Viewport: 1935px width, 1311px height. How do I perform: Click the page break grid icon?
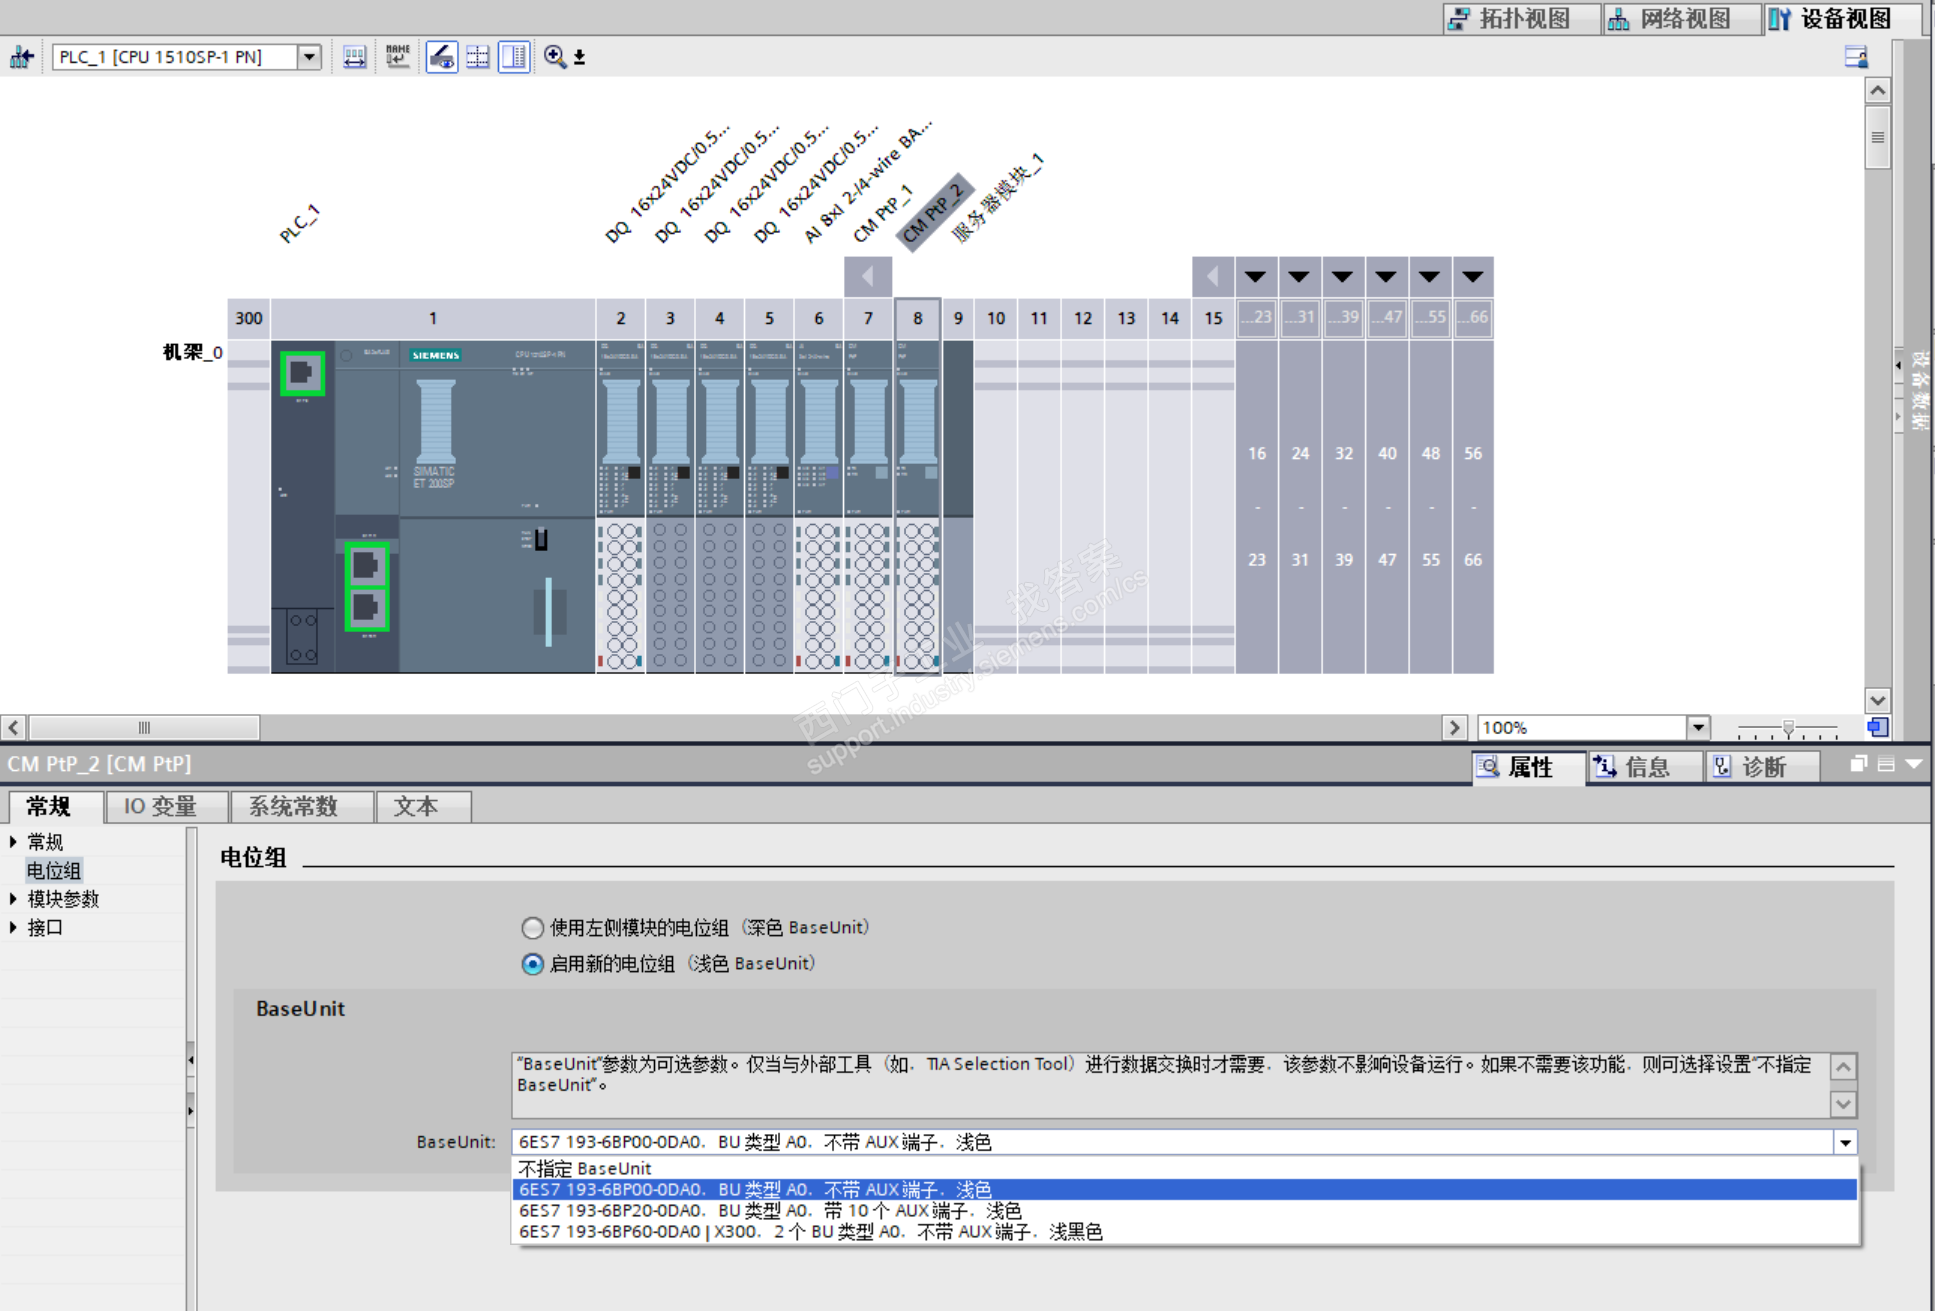[x=478, y=57]
